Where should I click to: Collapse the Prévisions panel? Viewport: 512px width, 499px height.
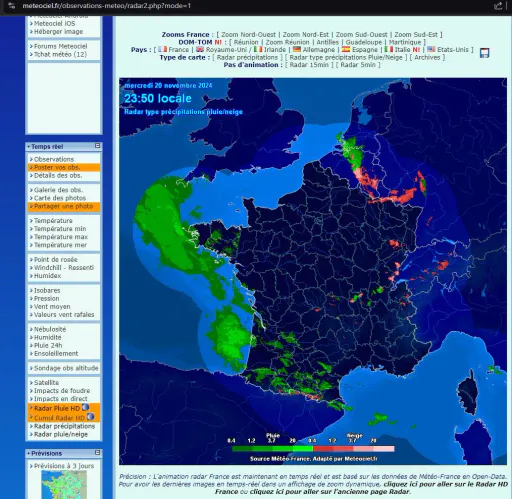point(97,453)
